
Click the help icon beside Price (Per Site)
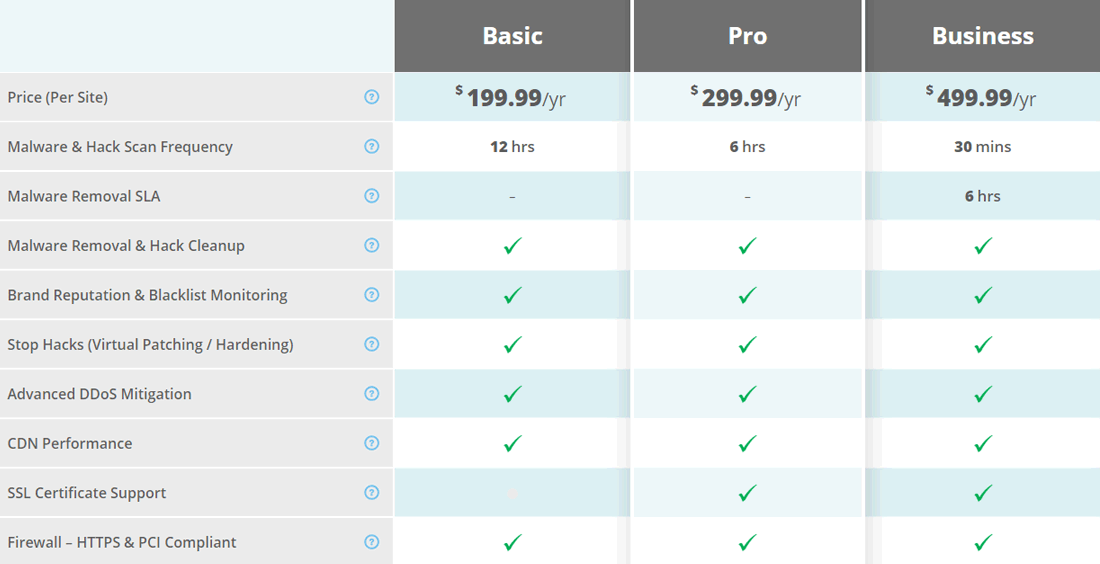tap(372, 97)
